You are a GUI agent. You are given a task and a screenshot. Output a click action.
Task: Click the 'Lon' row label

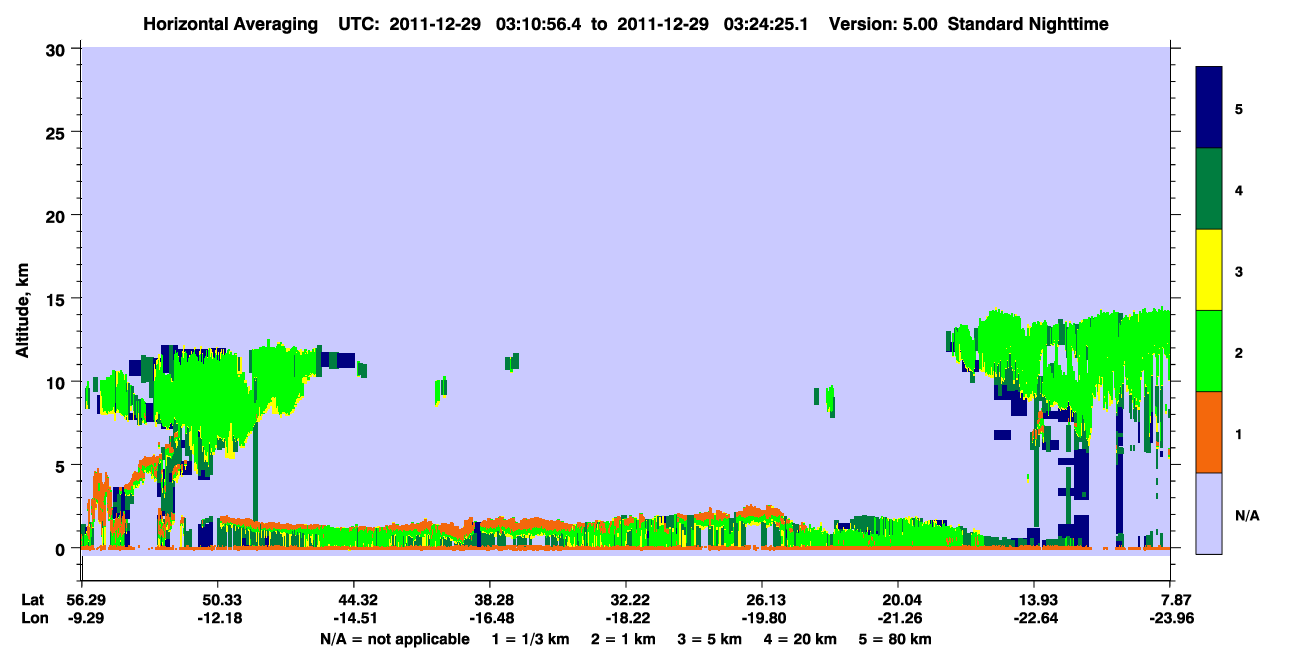click(33, 618)
